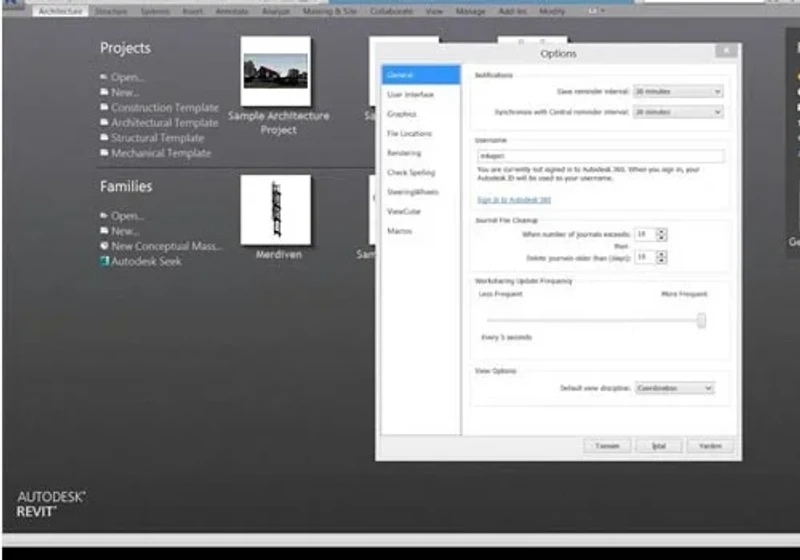Open the Autodesk Seek link

[146, 261]
